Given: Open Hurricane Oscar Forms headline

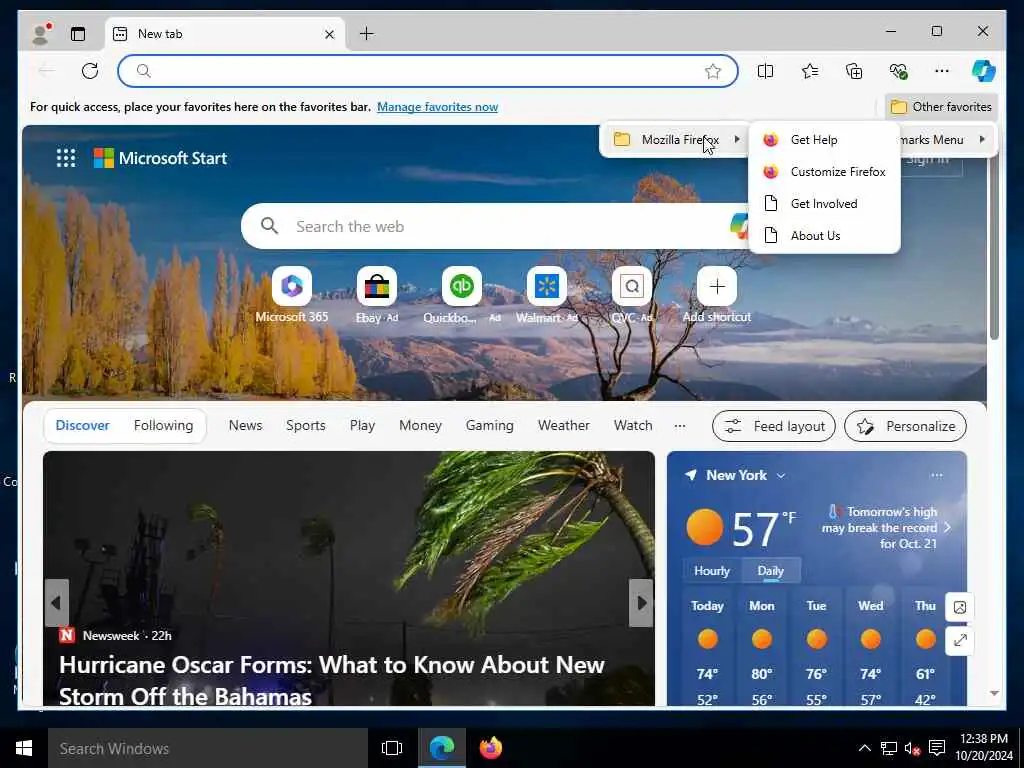Looking at the screenshot, I should tap(332, 680).
